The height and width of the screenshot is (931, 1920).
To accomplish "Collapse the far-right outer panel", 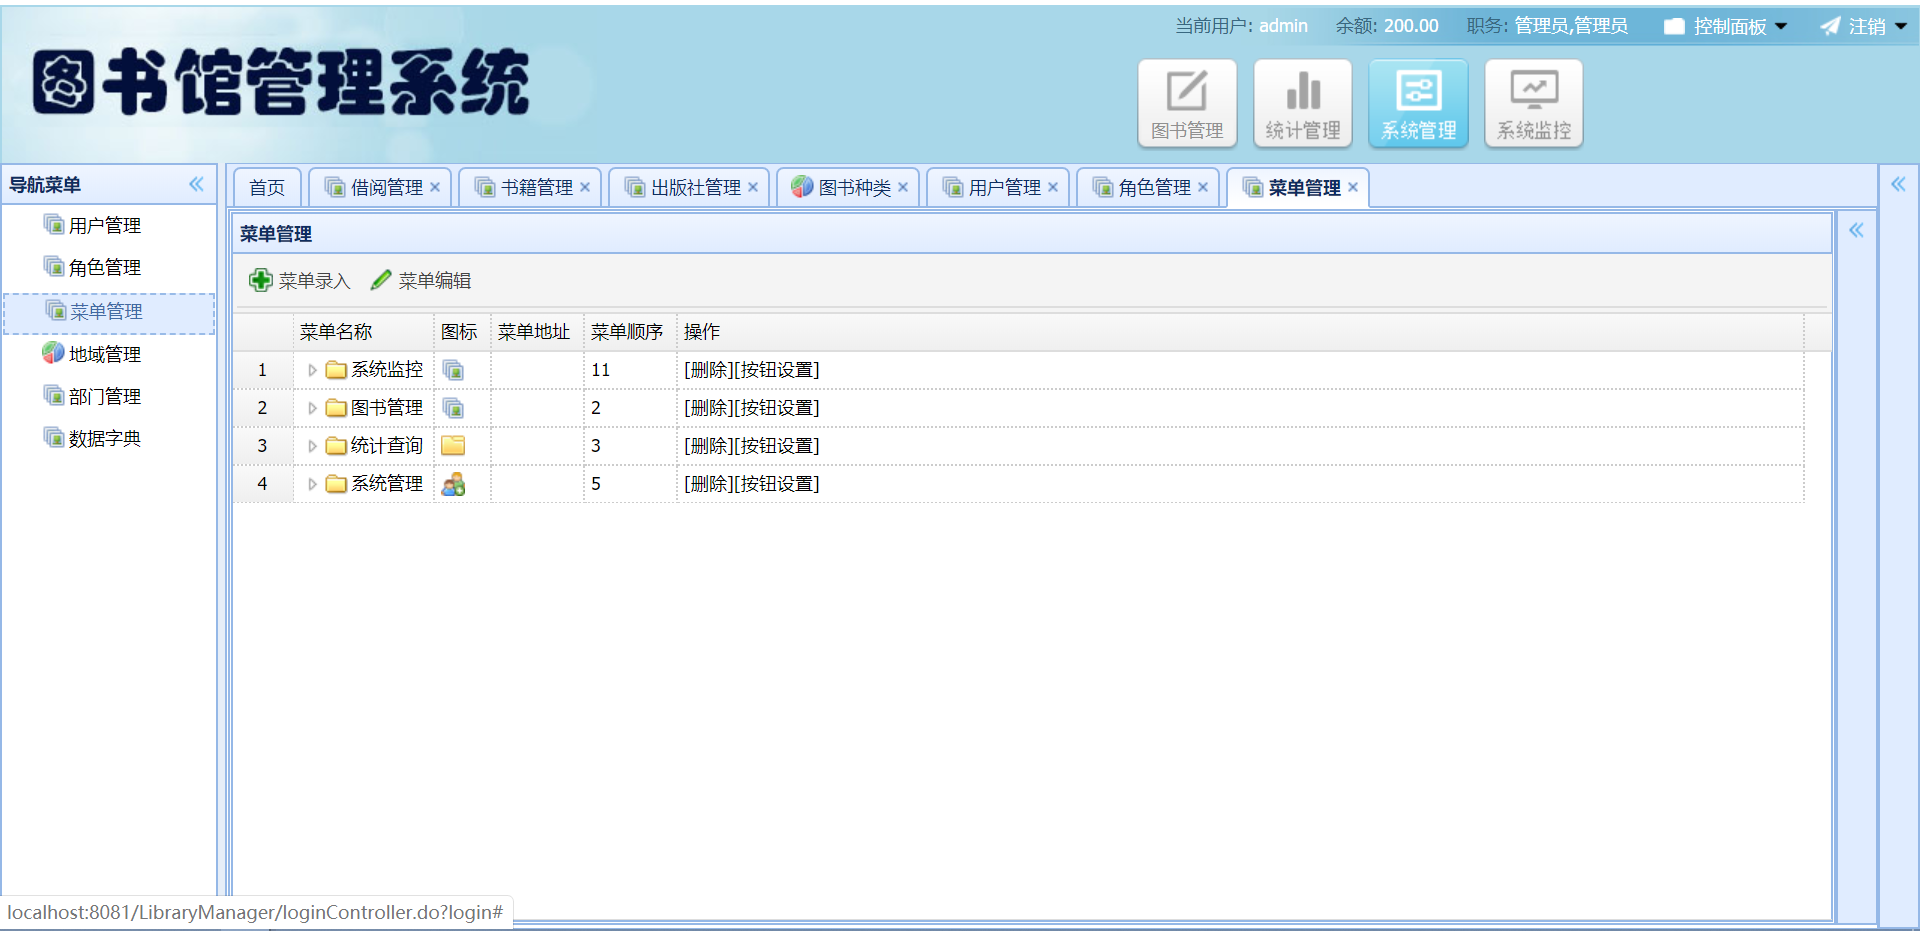I will pyautogui.click(x=1898, y=184).
